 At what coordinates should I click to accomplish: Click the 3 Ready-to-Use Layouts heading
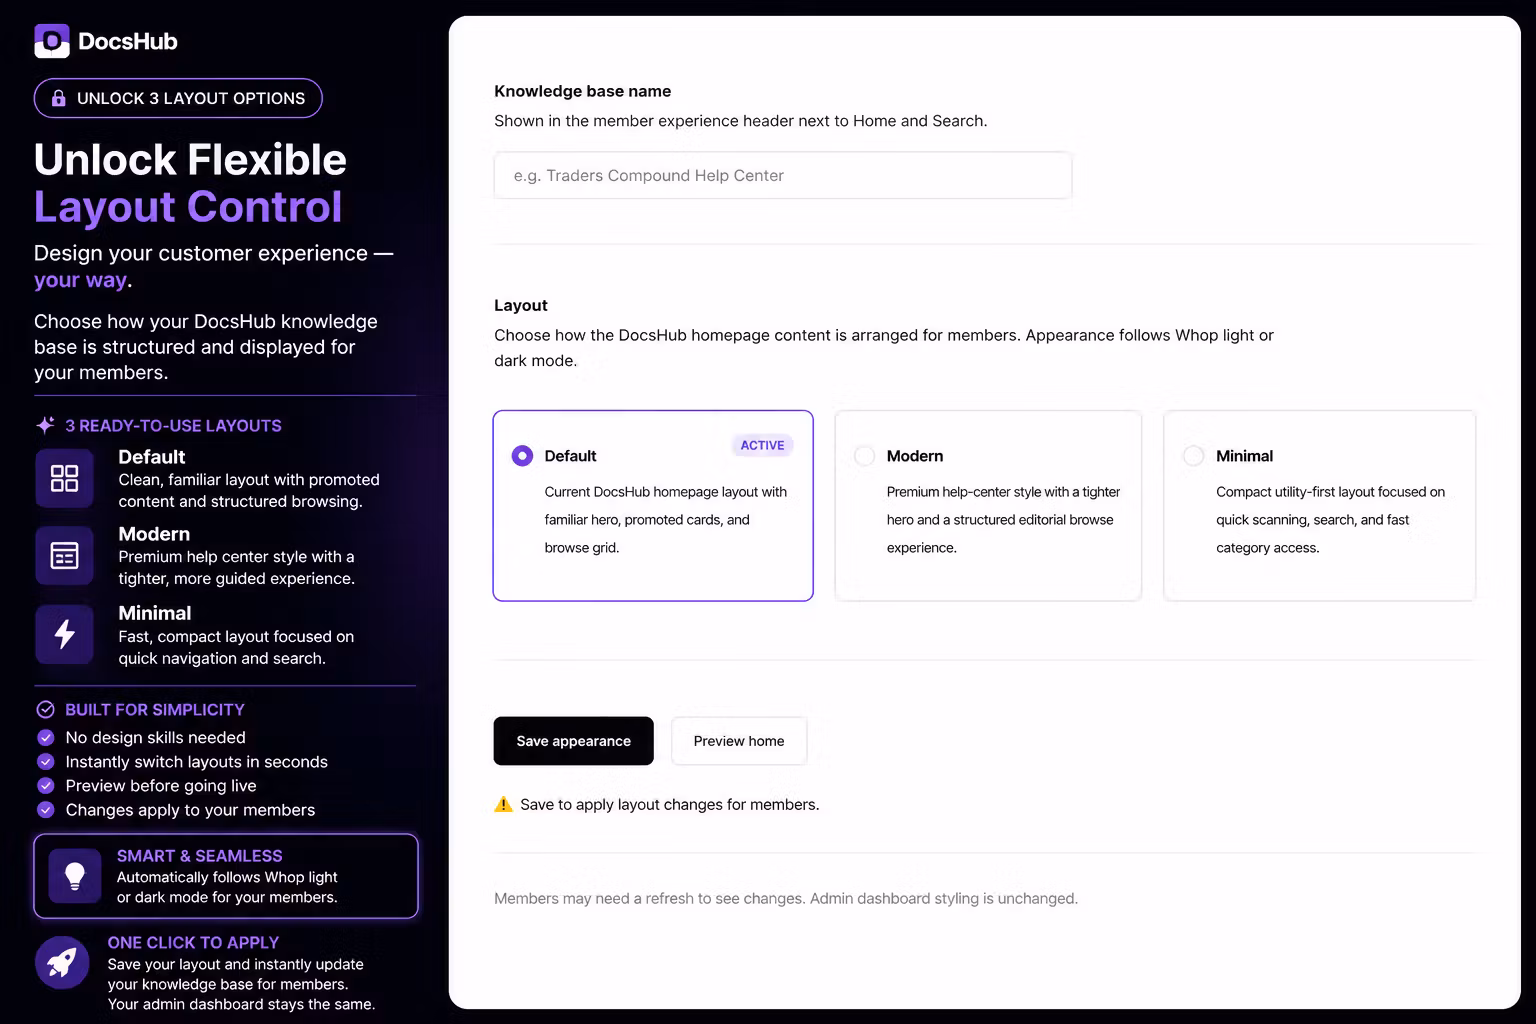173,425
